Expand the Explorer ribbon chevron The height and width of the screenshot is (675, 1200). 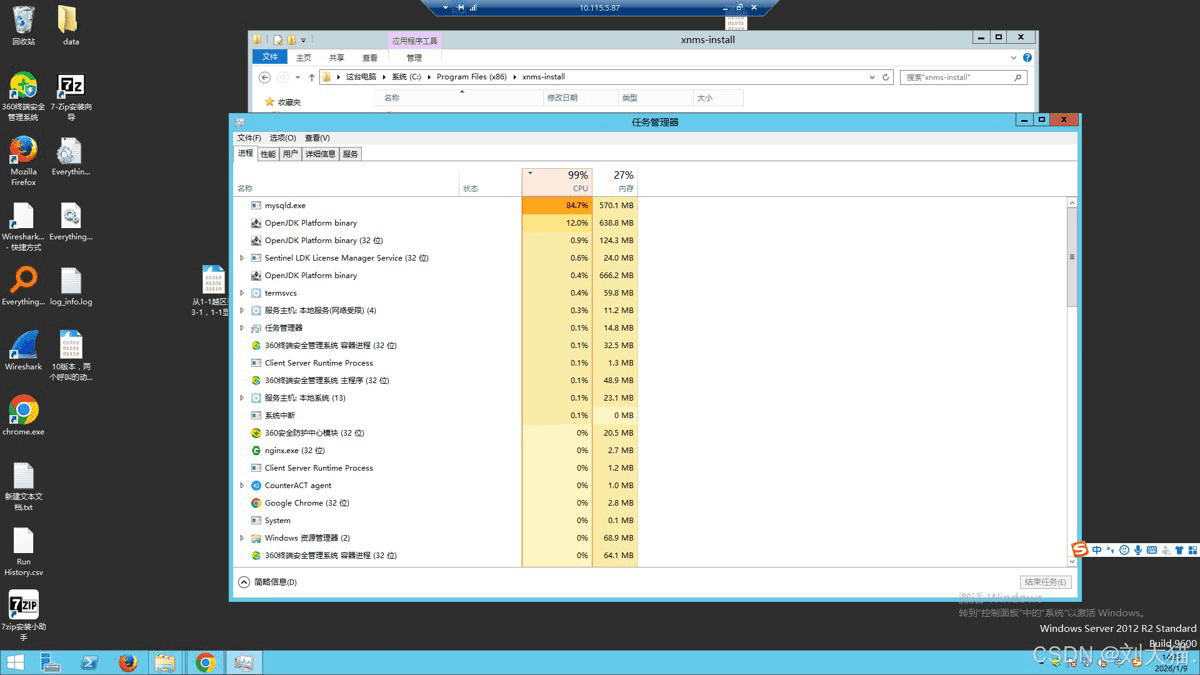[x=1014, y=58]
